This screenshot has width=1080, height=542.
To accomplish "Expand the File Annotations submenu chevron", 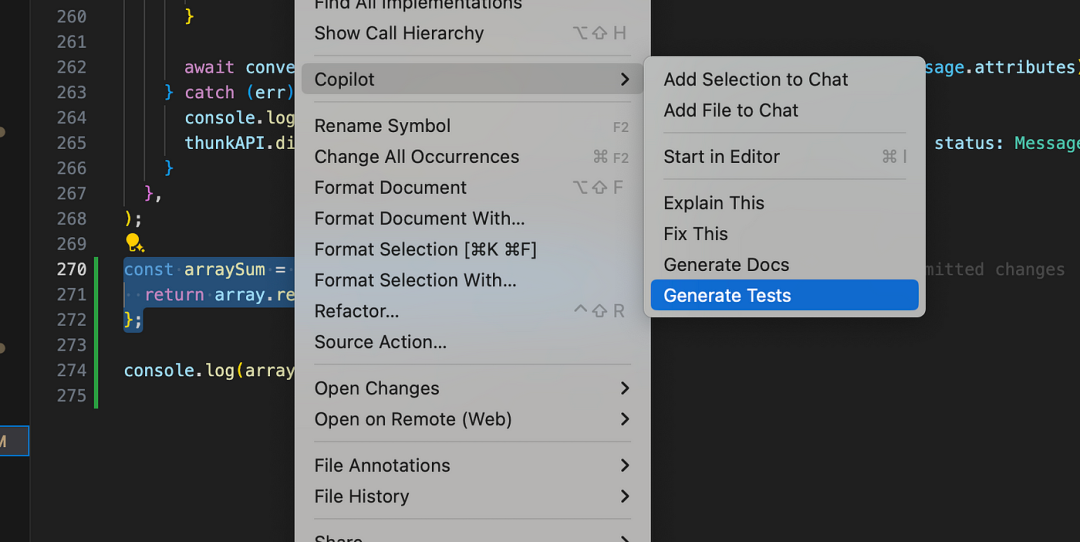I will [625, 465].
